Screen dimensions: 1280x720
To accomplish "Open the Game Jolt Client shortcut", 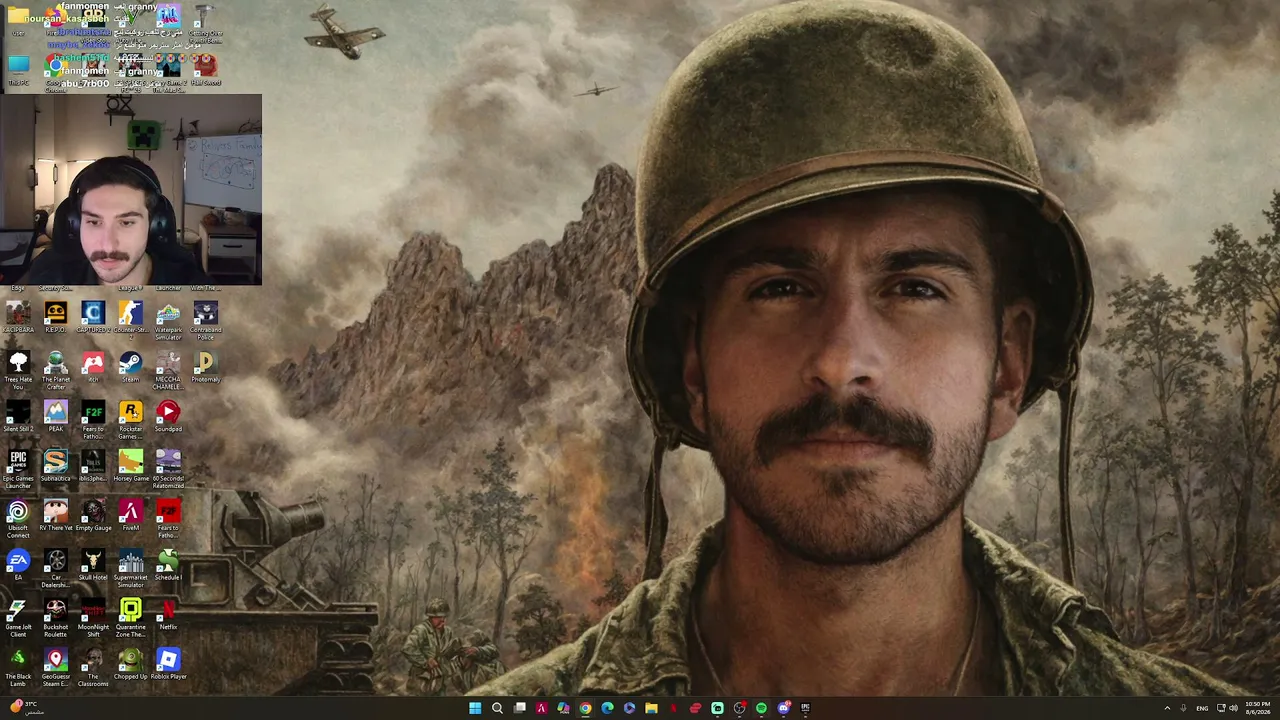I will click(x=18, y=618).
